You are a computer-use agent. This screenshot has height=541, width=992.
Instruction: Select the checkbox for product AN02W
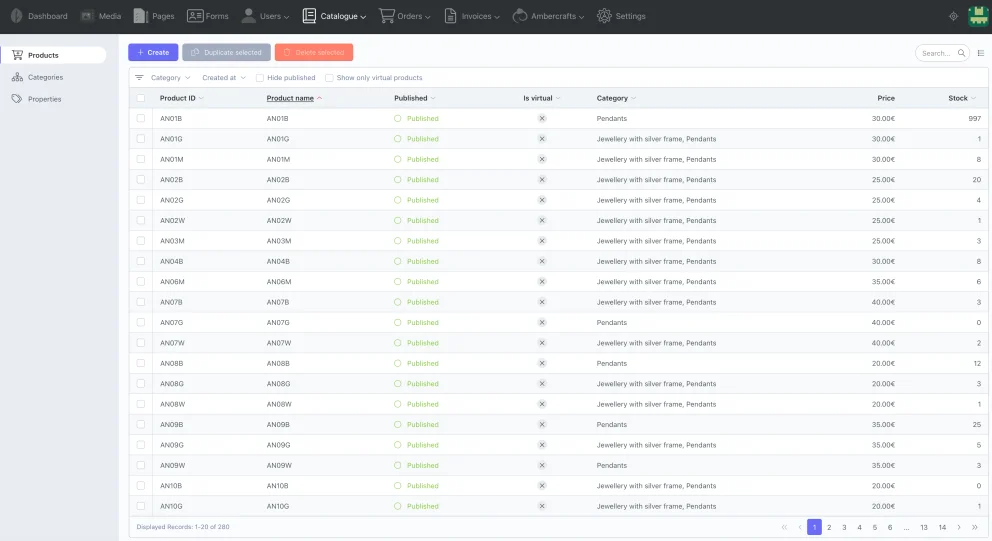point(140,220)
